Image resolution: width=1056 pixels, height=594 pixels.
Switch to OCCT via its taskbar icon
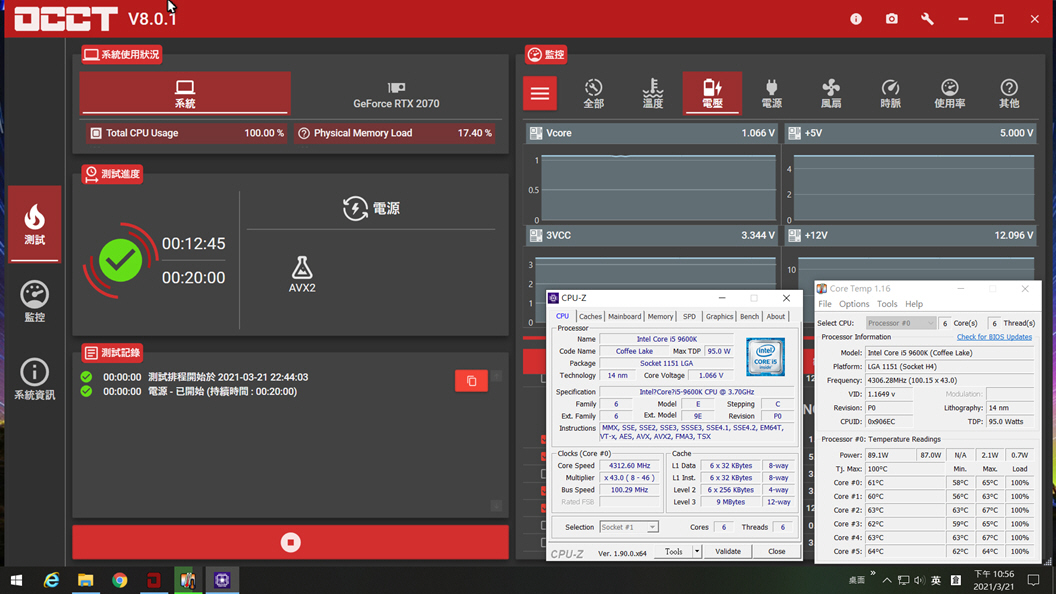point(154,580)
